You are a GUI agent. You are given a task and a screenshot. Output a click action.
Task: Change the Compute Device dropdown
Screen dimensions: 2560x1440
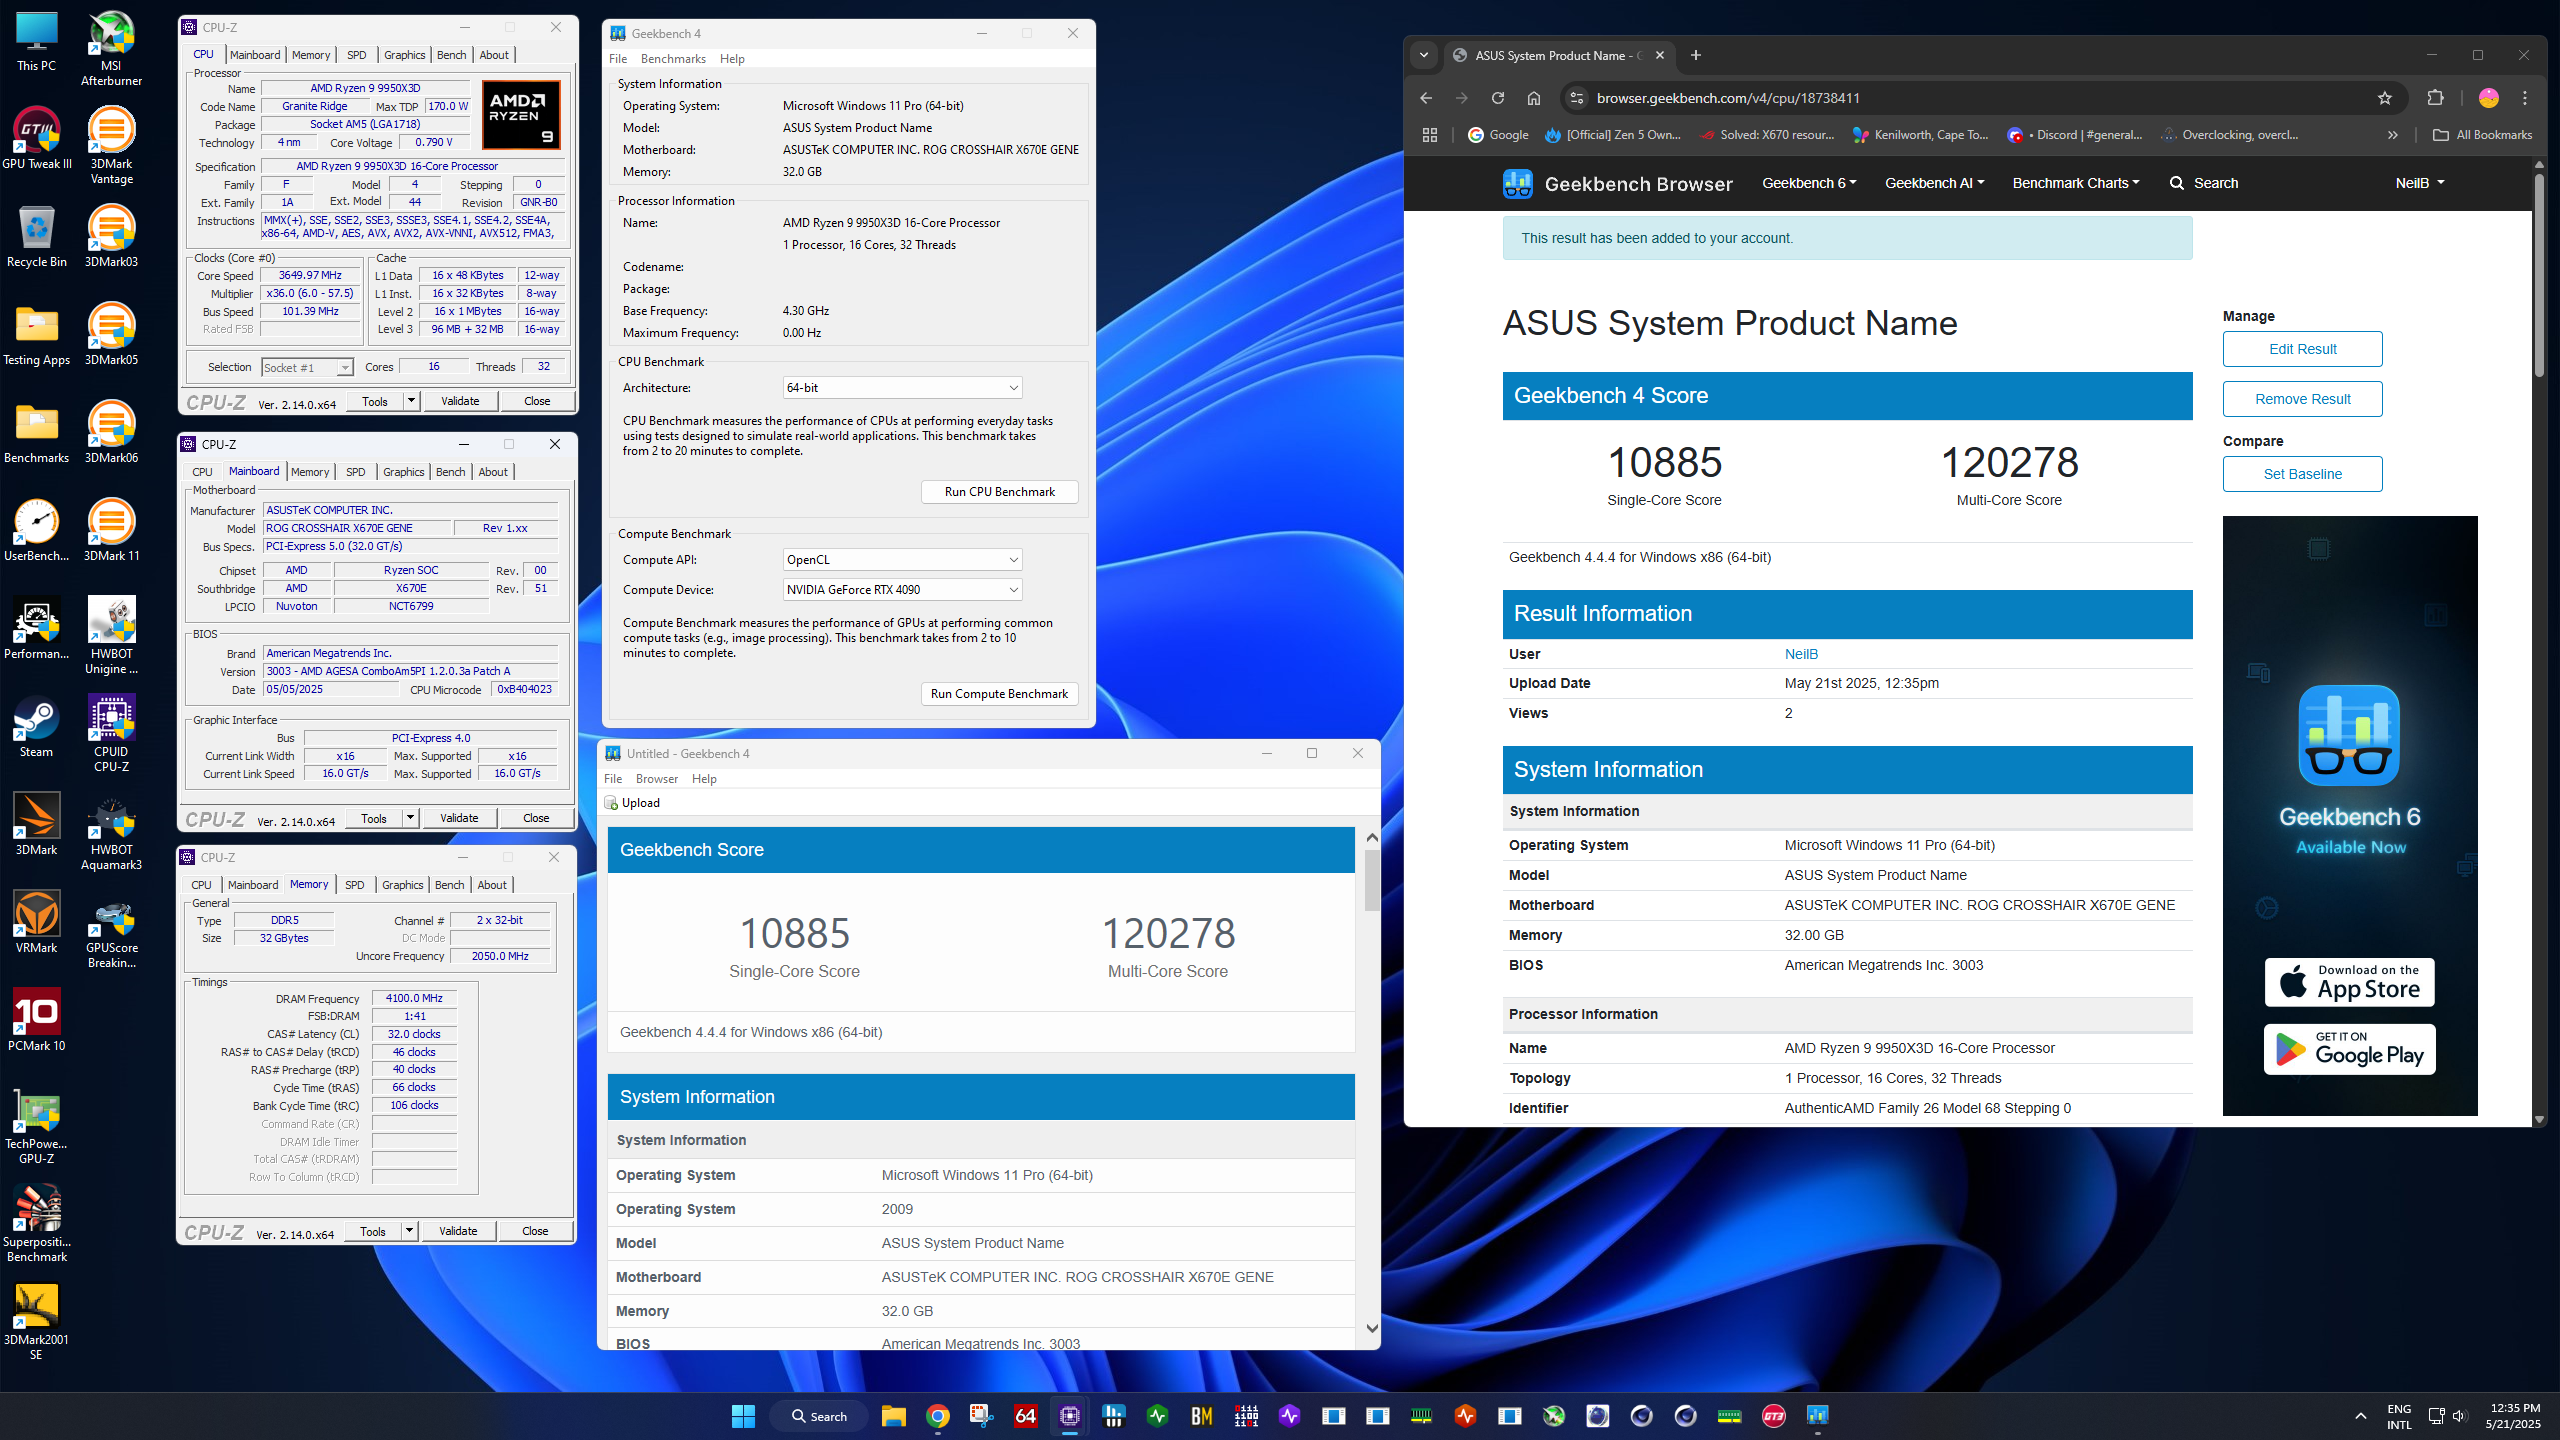click(902, 589)
